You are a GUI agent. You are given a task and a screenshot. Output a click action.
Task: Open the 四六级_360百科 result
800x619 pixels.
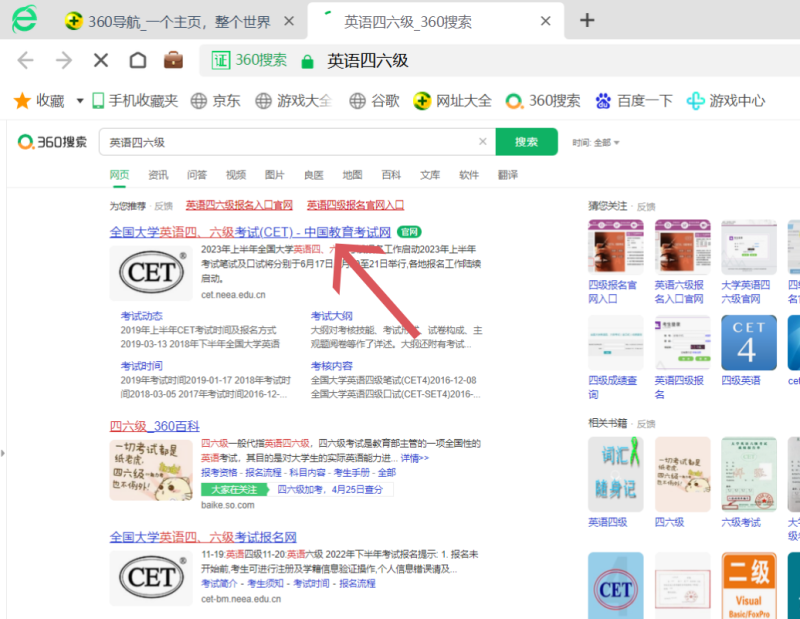pos(155,426)
